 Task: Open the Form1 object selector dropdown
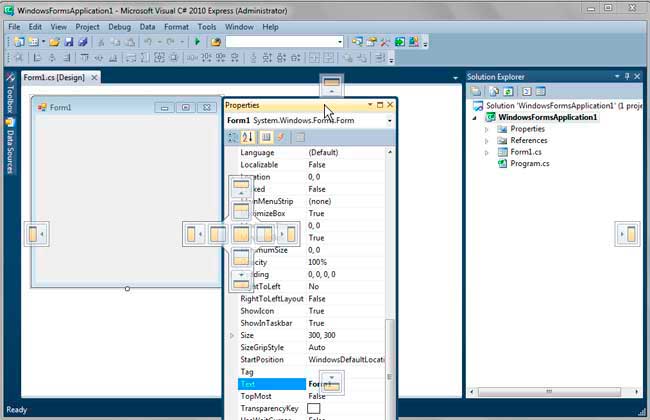(389, 121)
